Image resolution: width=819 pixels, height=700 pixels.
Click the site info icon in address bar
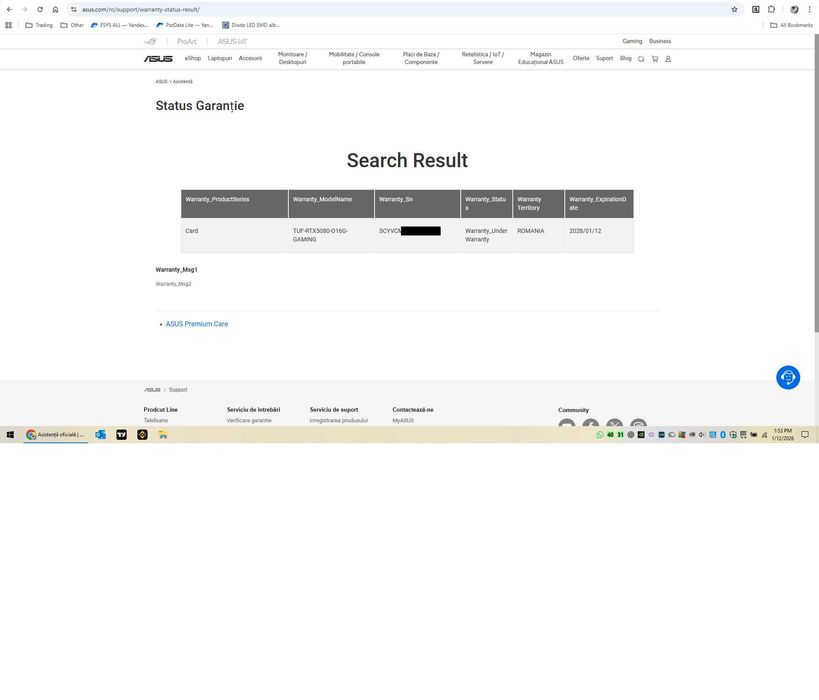pyautogui.click(x=74, y=9)
